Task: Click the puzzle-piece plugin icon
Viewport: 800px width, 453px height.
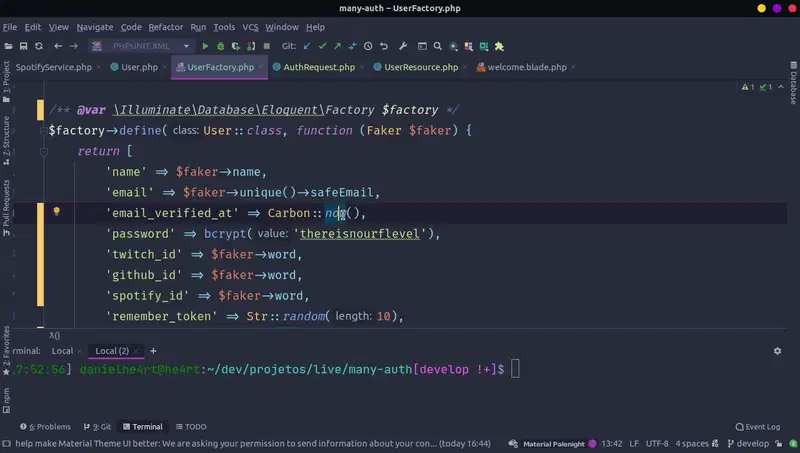Action: 499,46
